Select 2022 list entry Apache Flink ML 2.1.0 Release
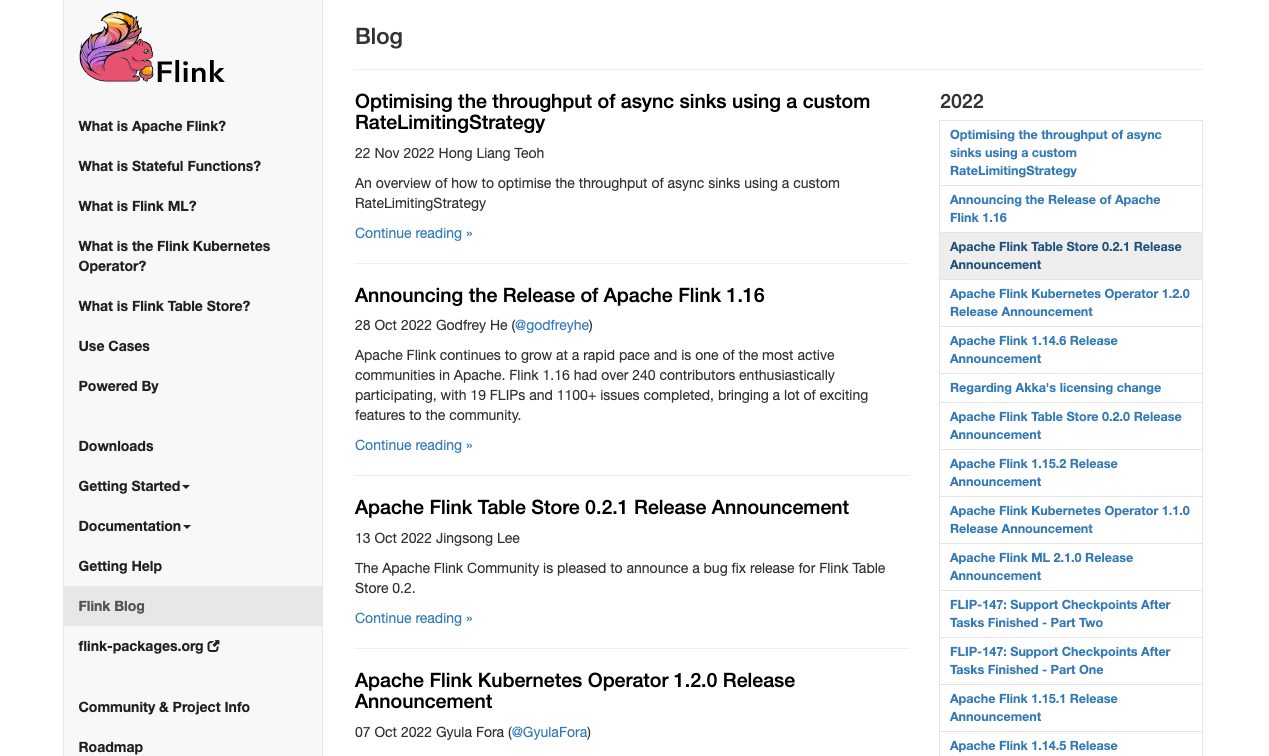Image resolution: width=1269 pixels, height=756 pixels. [1071, 567]
